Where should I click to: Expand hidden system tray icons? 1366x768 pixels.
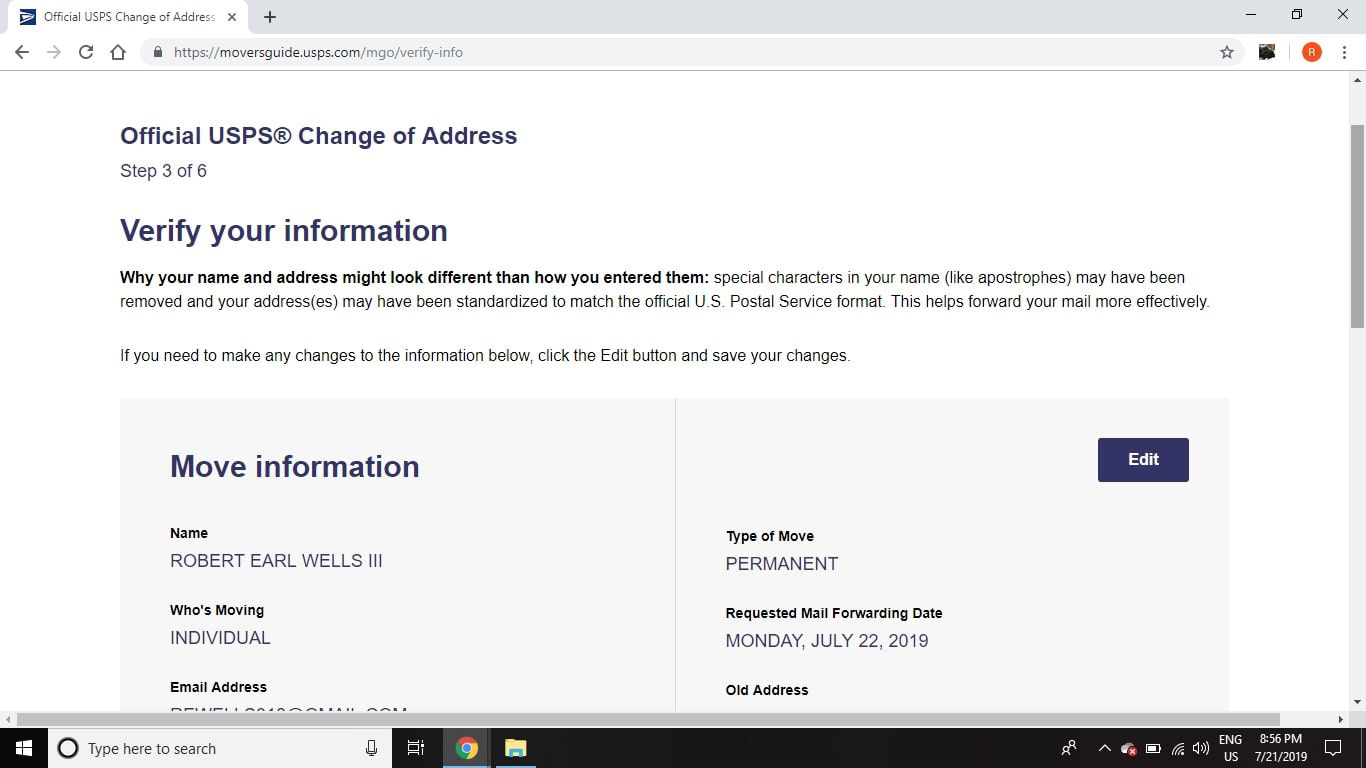(x=1104, y=748)
